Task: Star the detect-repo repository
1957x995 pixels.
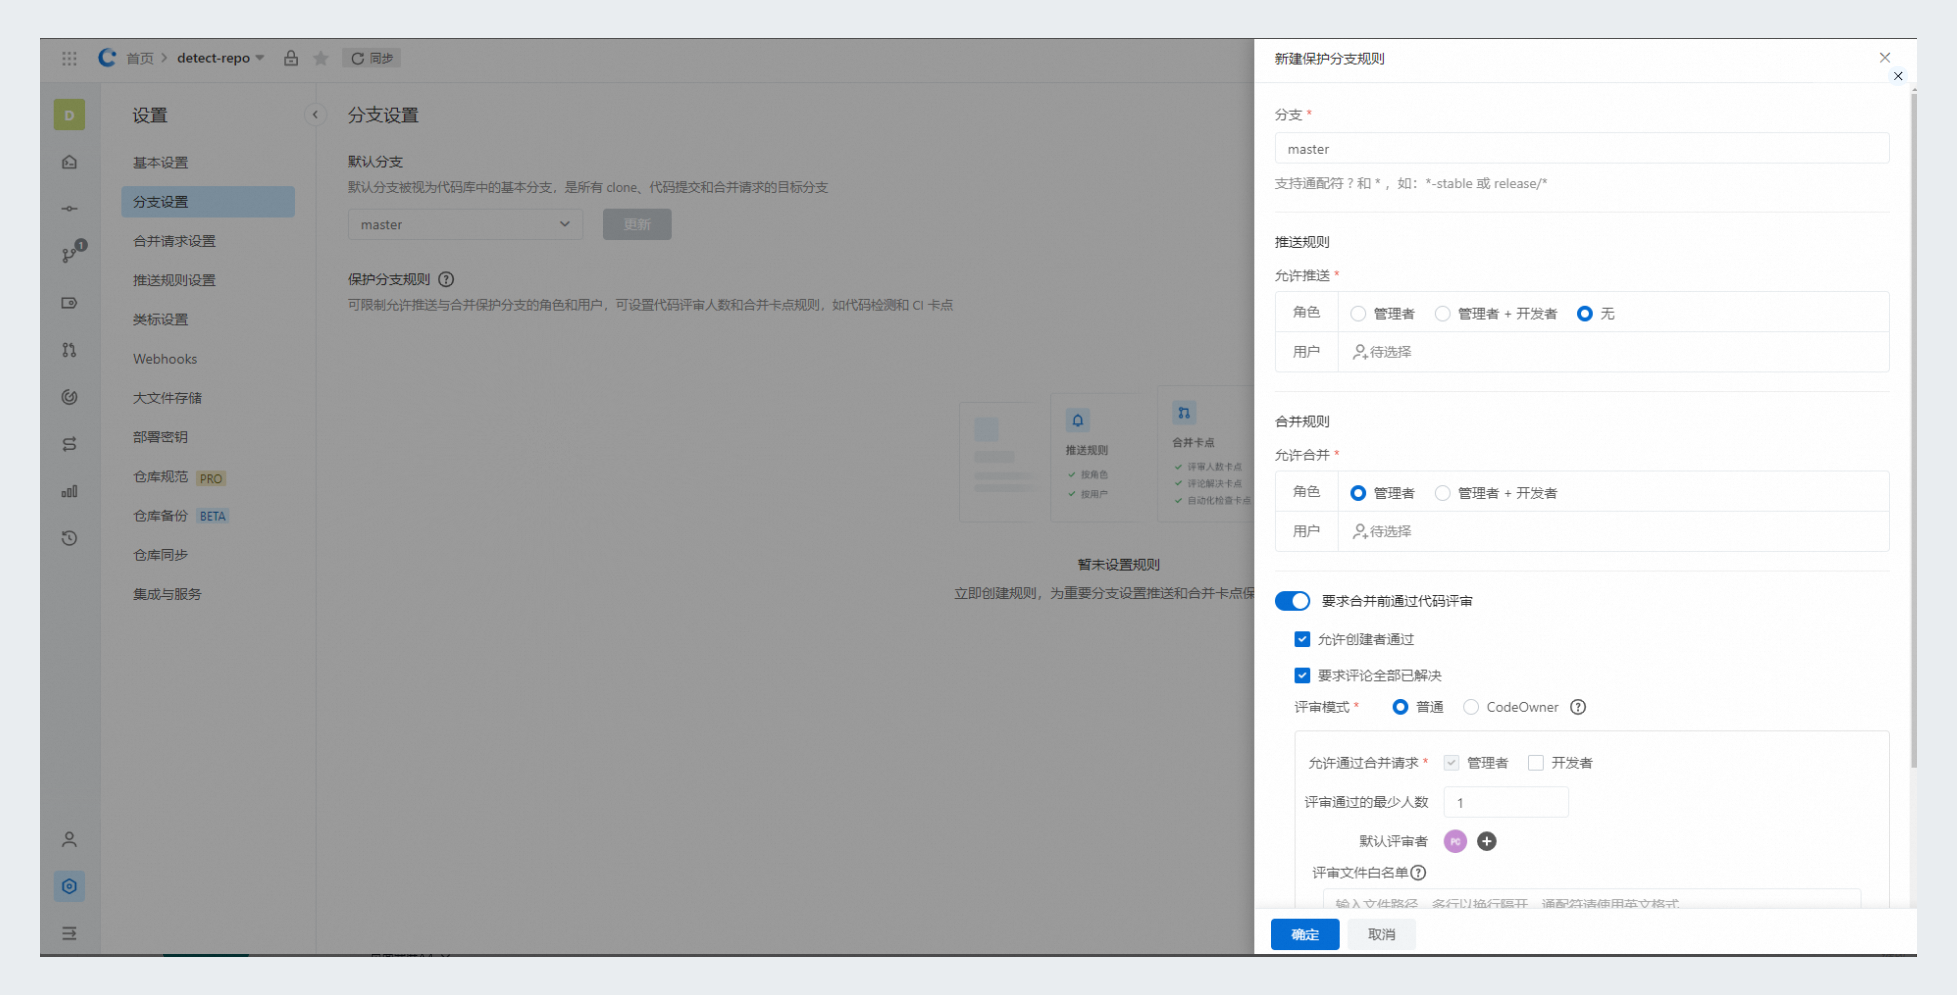Action: [x=321, y=58]
